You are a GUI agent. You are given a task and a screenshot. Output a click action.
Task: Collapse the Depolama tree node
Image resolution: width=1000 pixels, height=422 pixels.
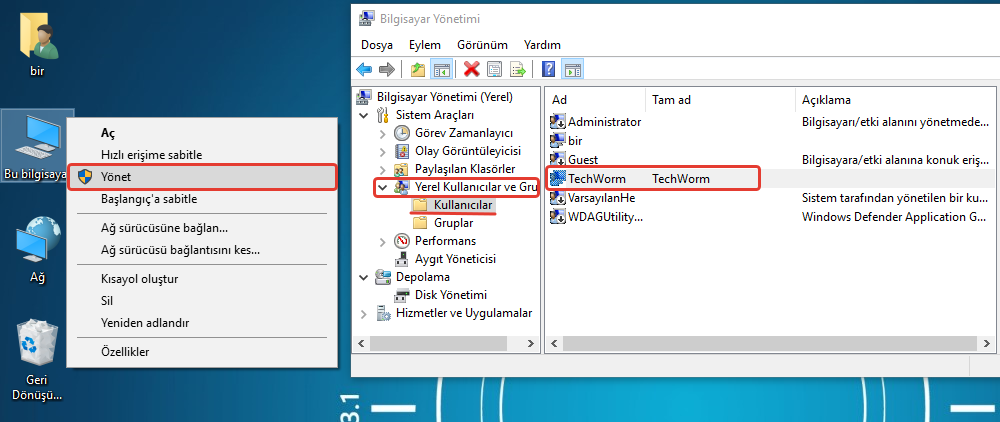pyautogui.click(x=365, y=277)
